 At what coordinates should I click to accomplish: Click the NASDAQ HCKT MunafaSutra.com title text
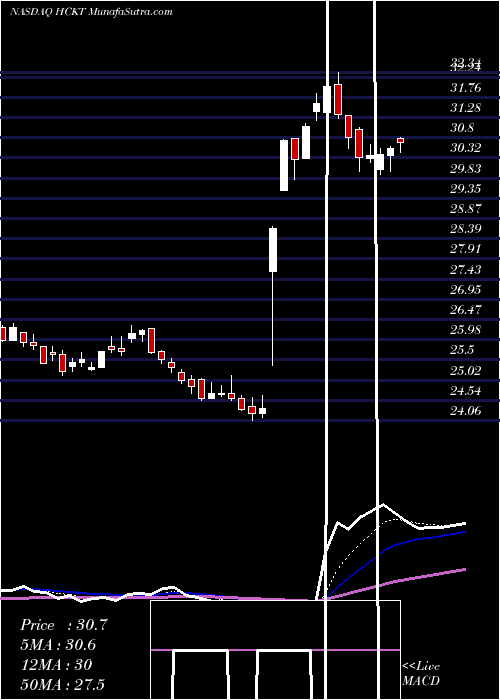click(x=91, y=12)
